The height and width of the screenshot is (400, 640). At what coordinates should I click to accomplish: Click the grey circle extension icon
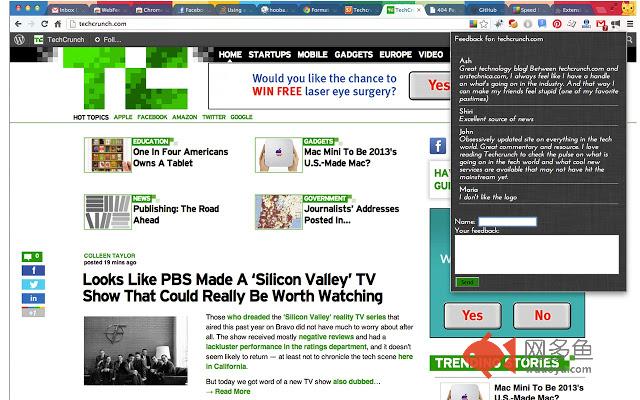click(x=528, y=24)
